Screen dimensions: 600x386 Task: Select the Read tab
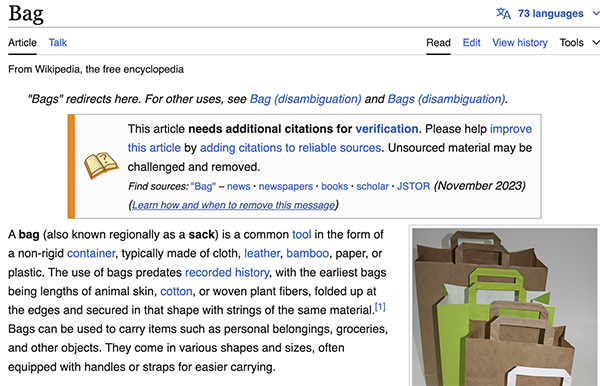pyautogui.click(x=439, y=42)
